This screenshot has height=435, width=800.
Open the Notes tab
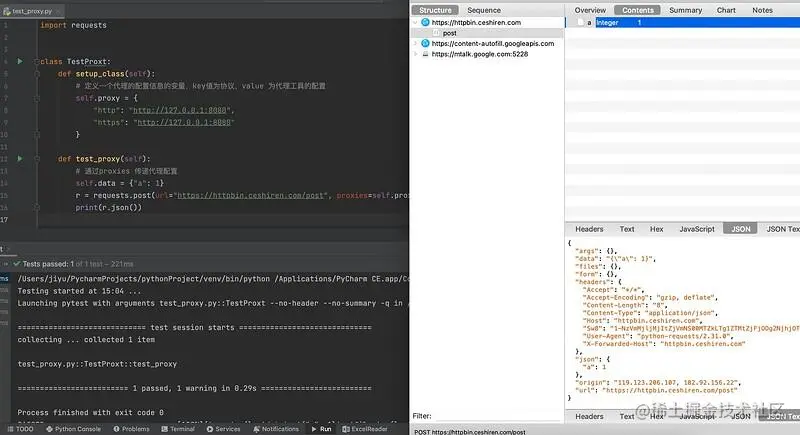pos(762,10)
